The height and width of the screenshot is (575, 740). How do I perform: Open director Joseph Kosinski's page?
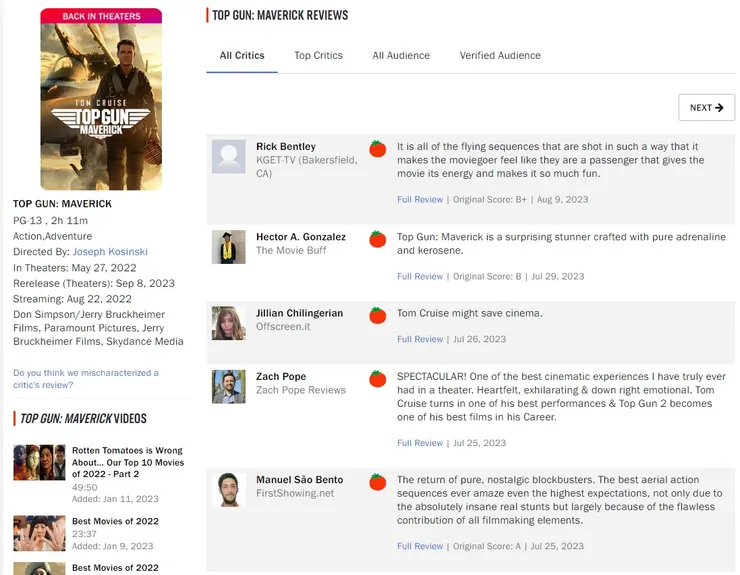110,252
